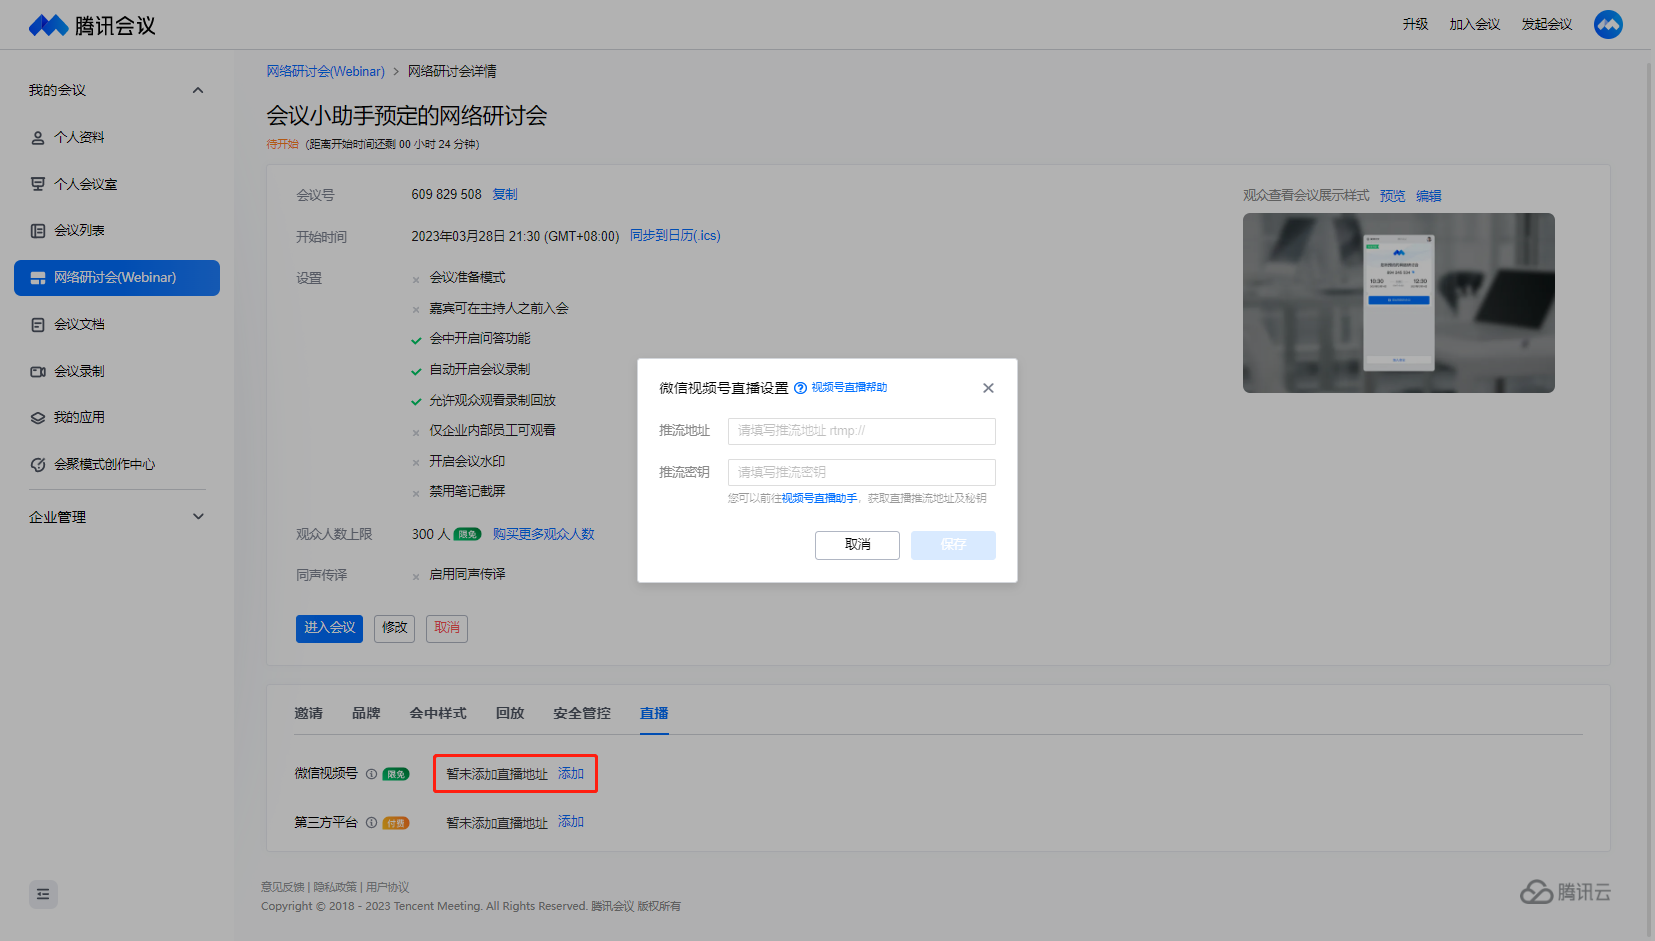Click 加入会议 in the top bar
Screen dimensions: 1655x941
coord(1475,24)
